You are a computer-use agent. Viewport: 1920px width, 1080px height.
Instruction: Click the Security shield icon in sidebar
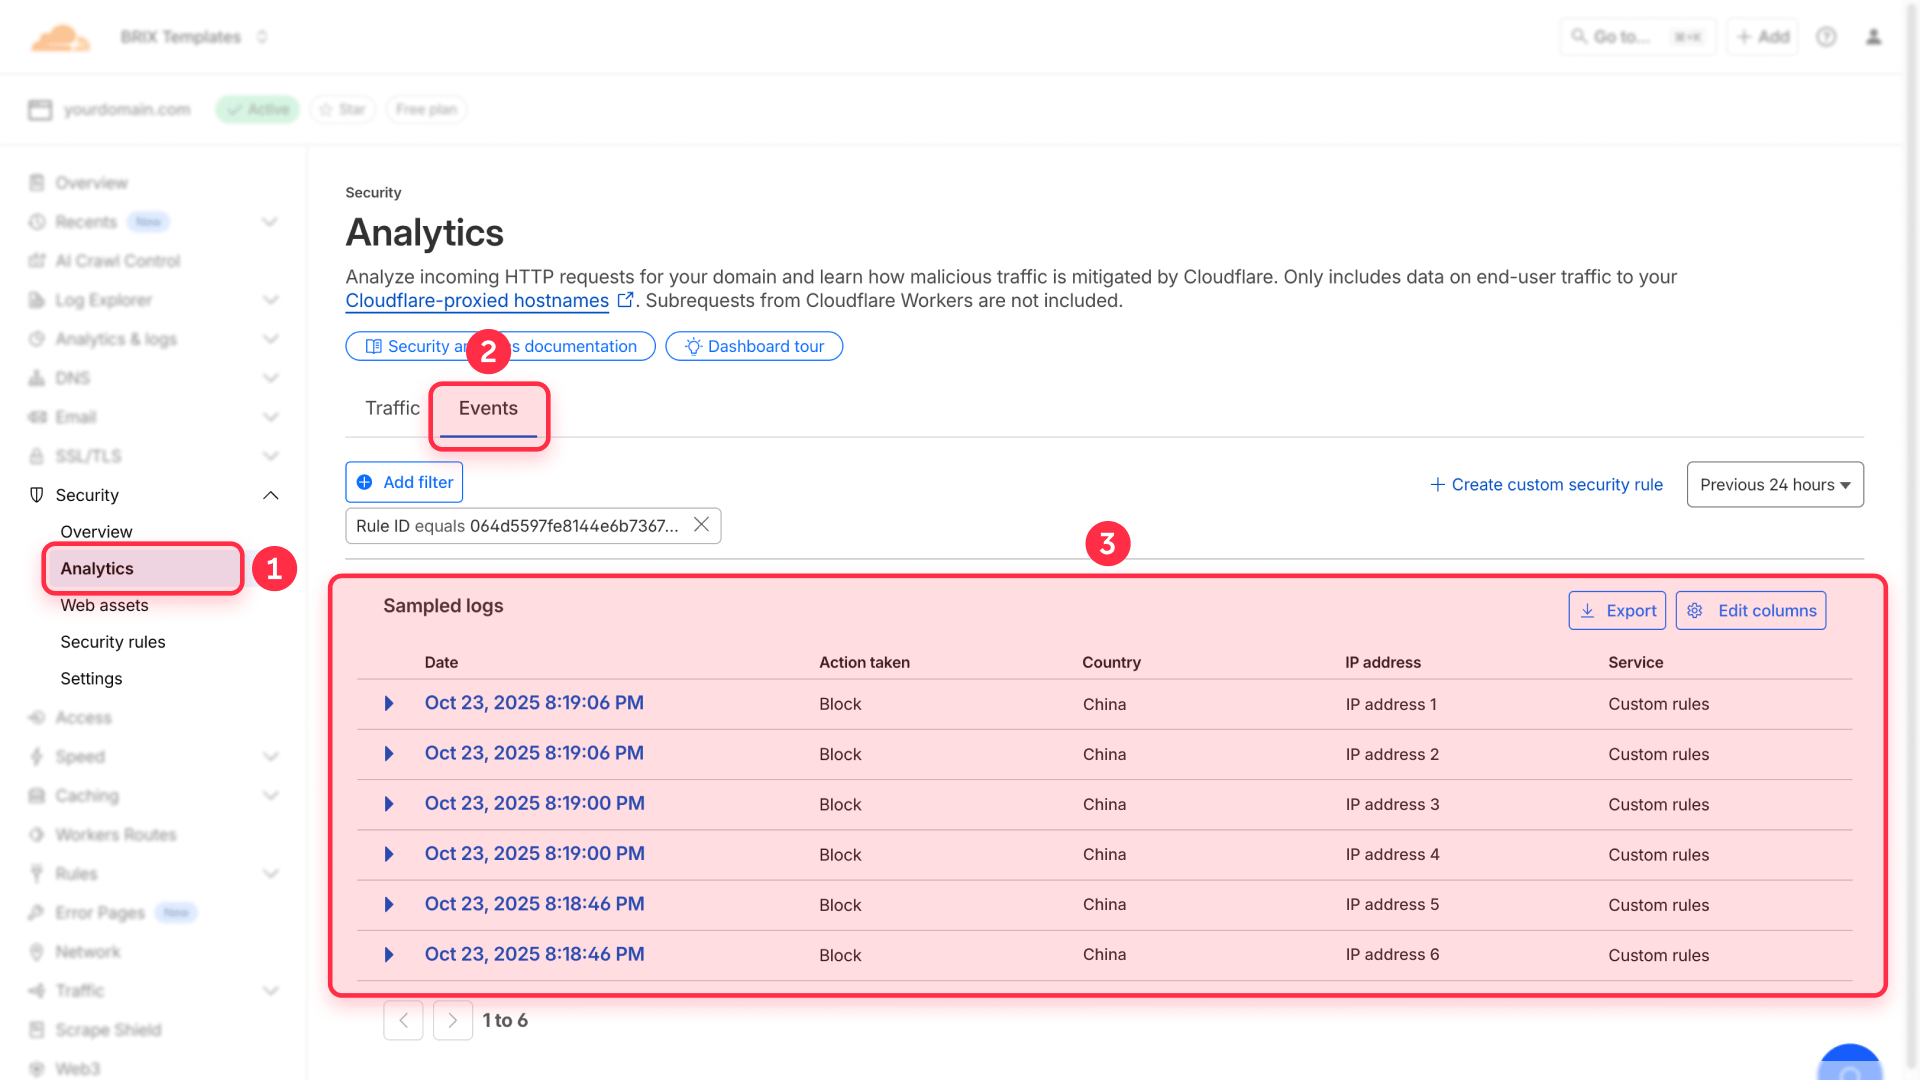coord(36,494)
